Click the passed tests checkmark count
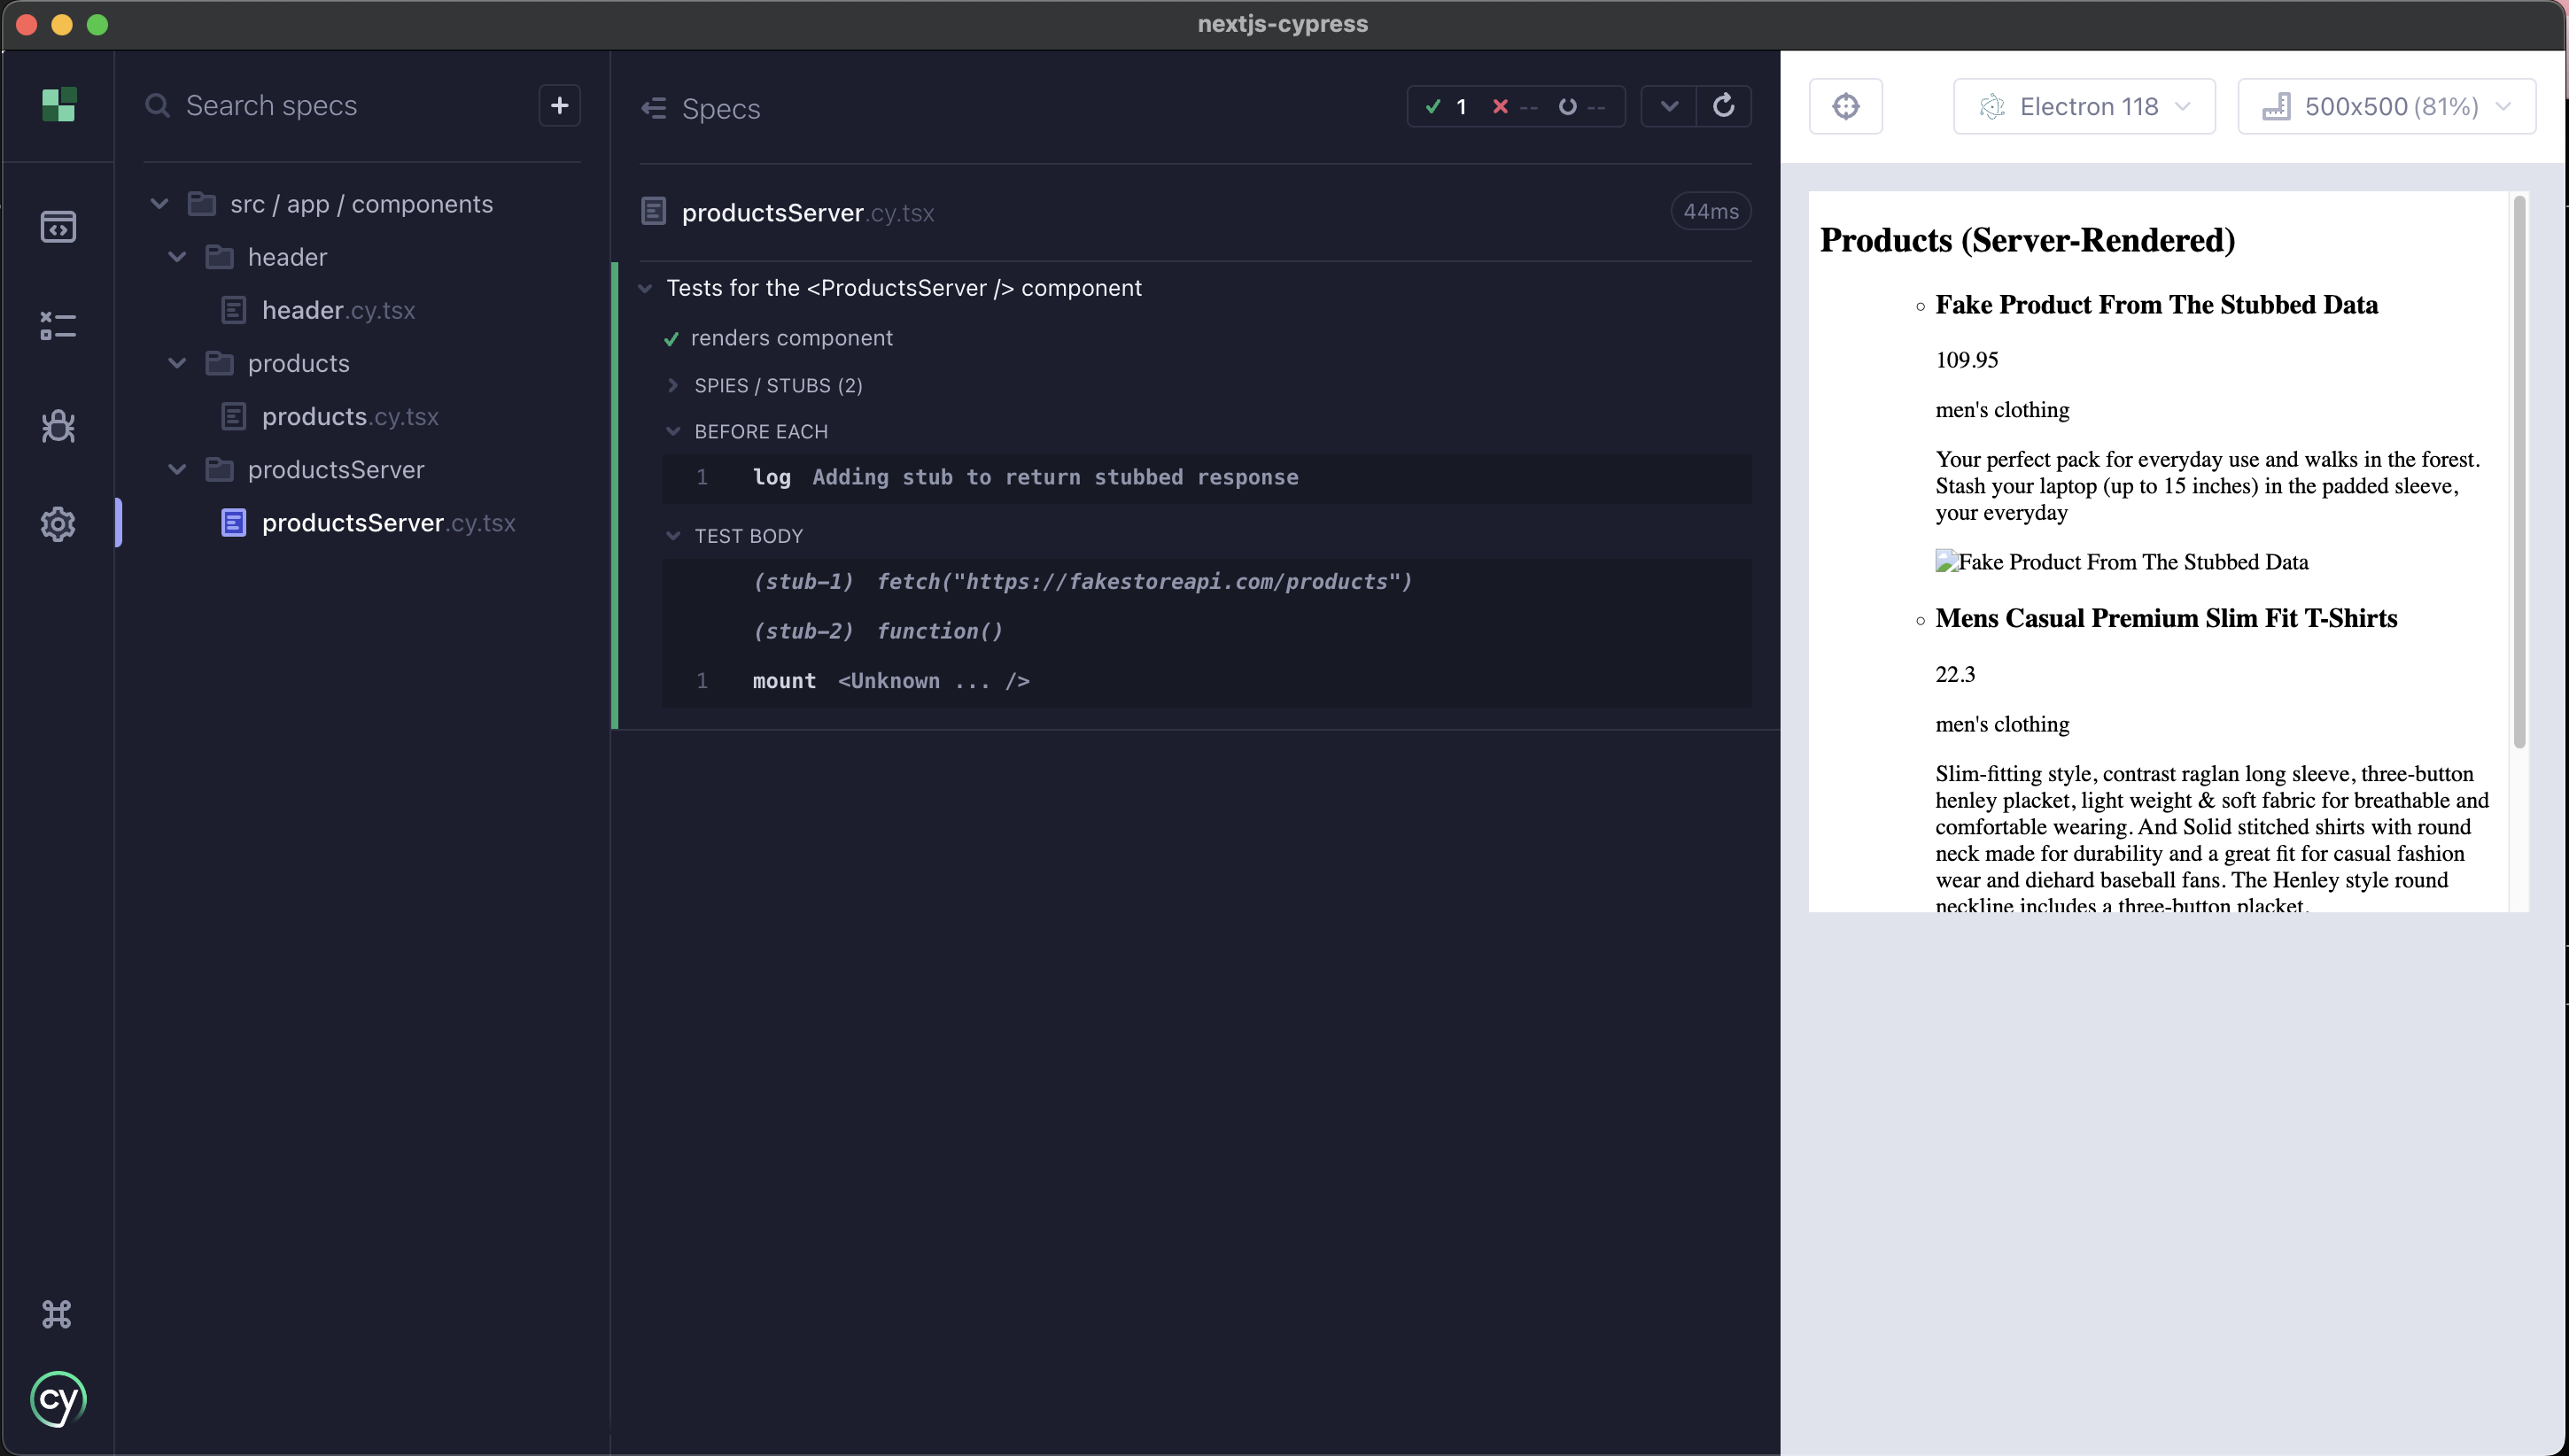This screenshot has height=1456, width=2569. 1446,106
